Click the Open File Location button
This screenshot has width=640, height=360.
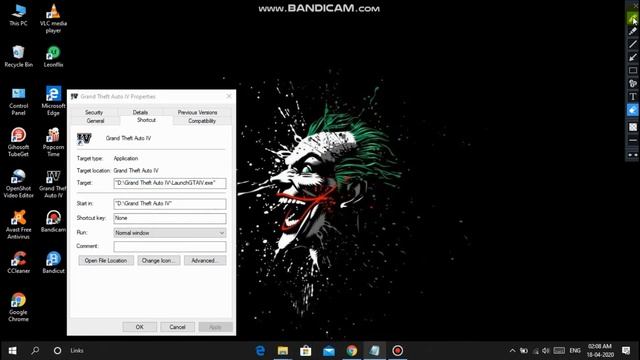coord(106,260)
